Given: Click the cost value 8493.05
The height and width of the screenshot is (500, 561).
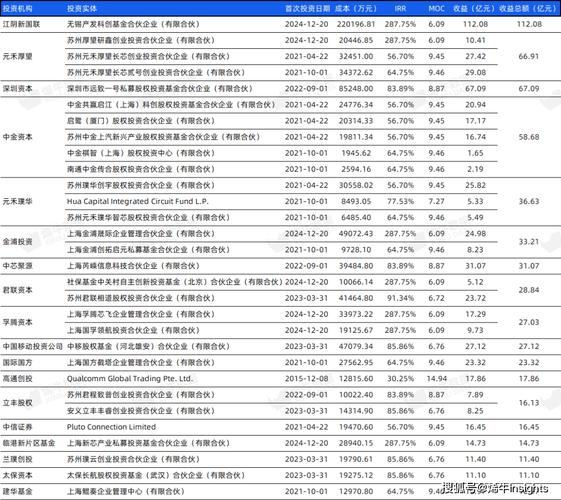Looking at the screenshot, I should coord(356,201).
